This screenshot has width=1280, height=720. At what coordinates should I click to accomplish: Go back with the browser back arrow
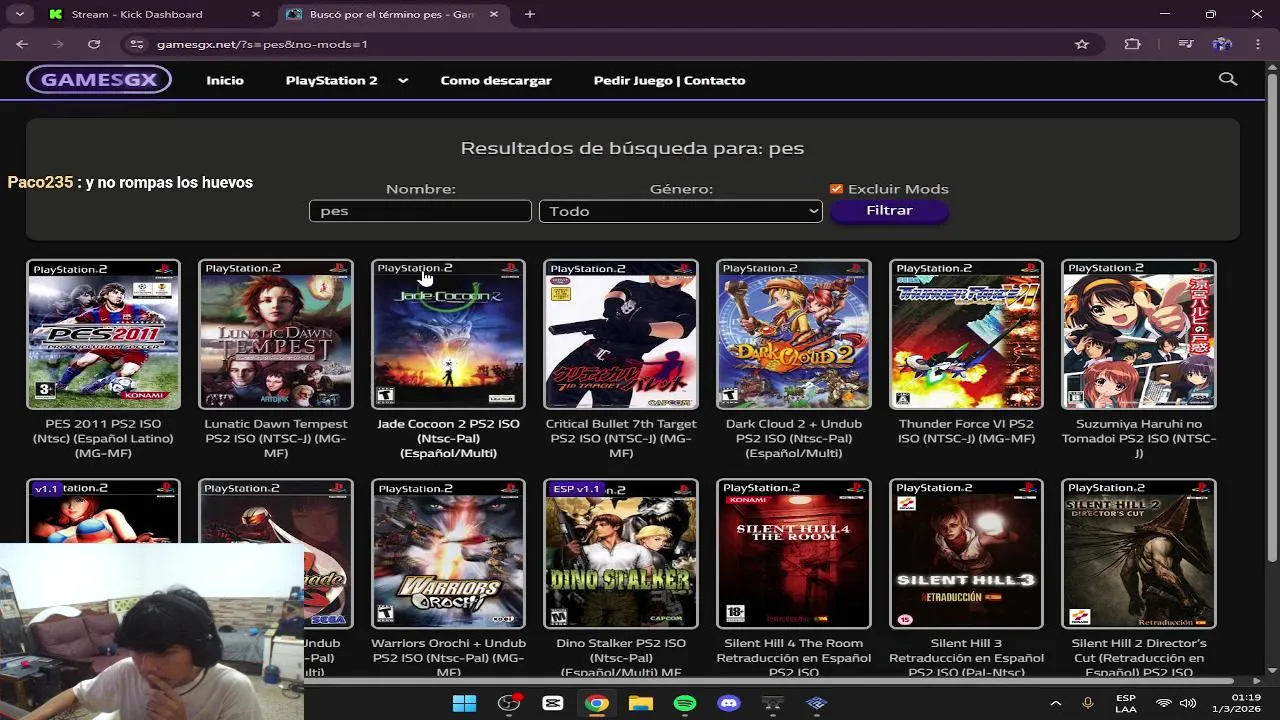click(x=22, y=44)
